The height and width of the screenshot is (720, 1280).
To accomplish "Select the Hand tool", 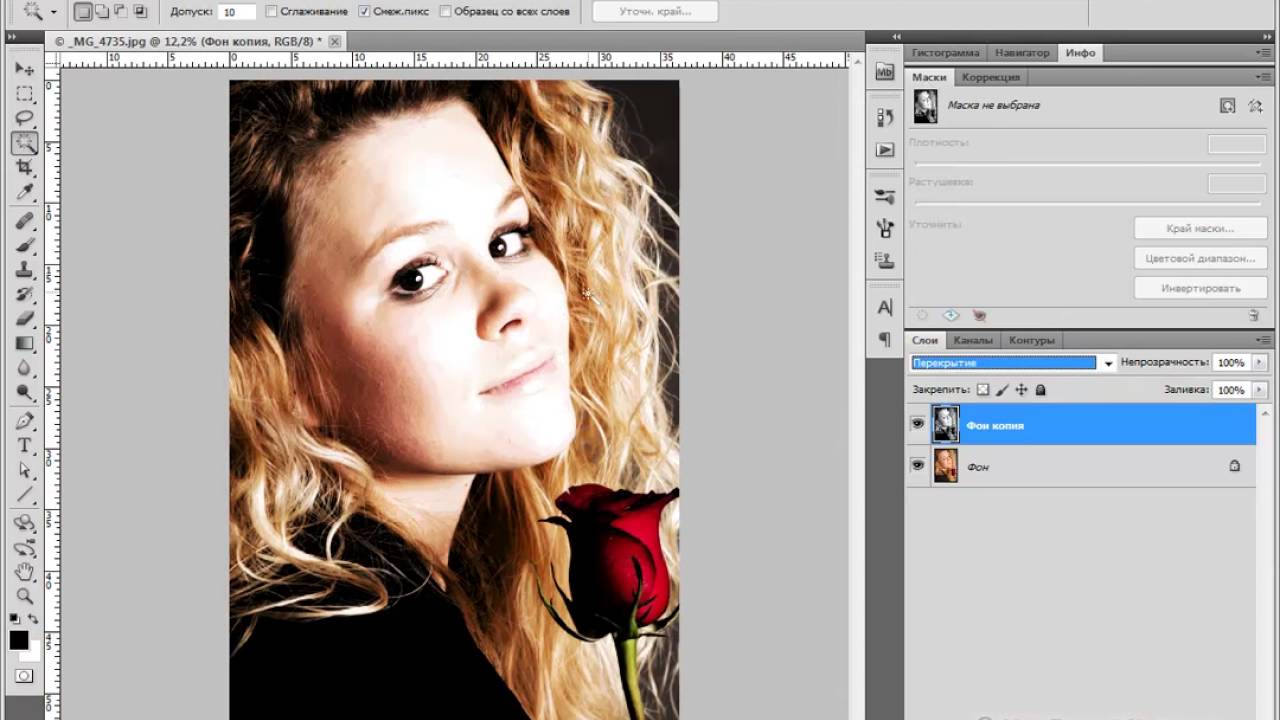I will [25, 572].
